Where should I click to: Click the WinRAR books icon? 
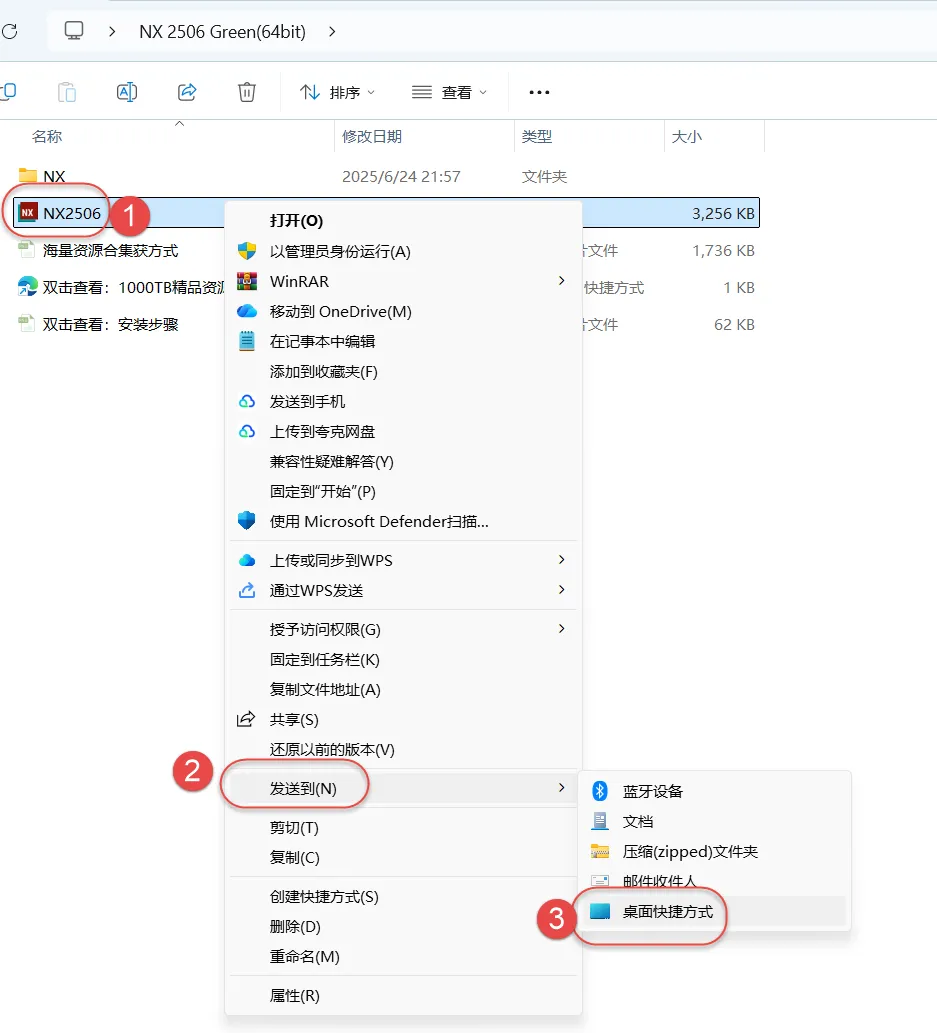point(246,281)
